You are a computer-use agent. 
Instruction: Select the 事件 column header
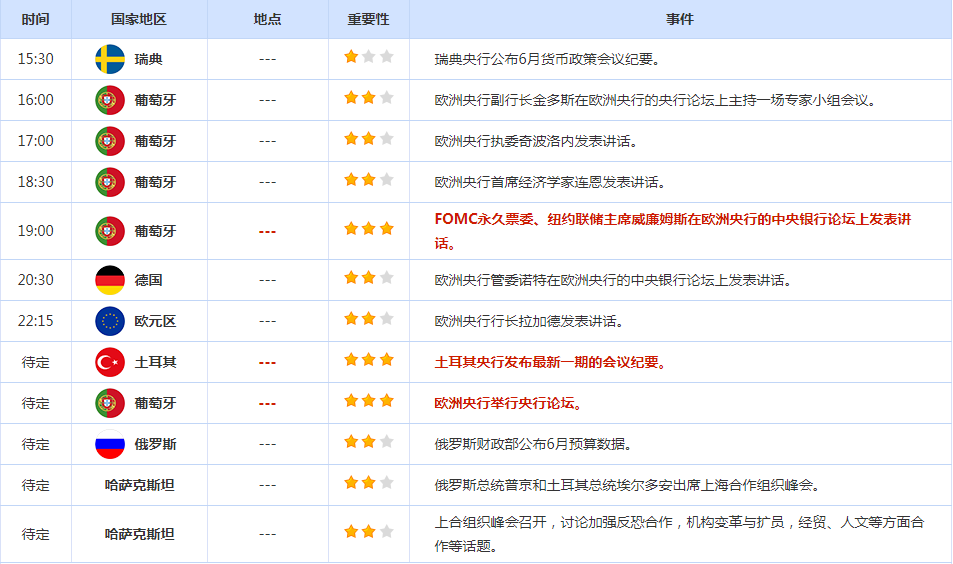tap(680, 19)
